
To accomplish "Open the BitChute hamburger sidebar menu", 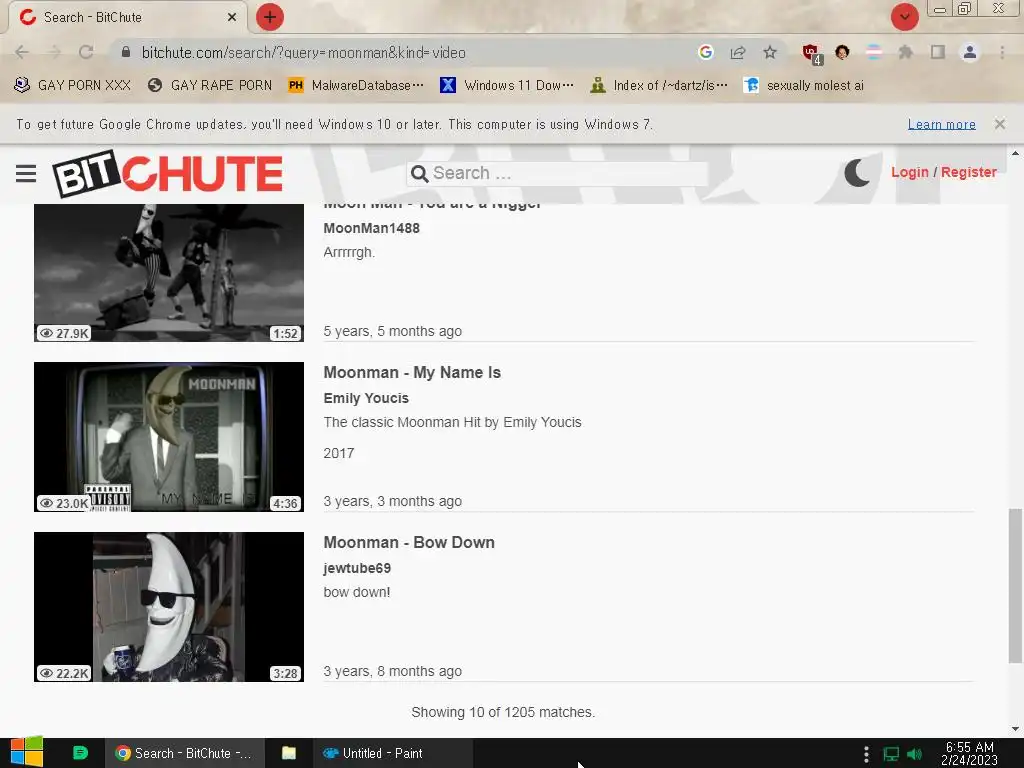I will pos(26,173).
